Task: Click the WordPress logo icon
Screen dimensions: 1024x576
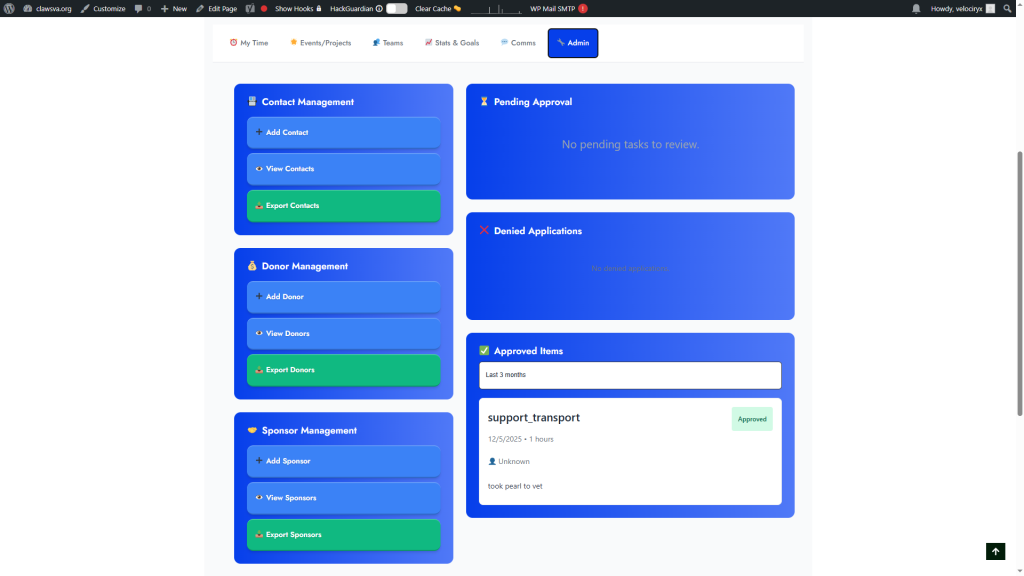Action: (9, 8)
